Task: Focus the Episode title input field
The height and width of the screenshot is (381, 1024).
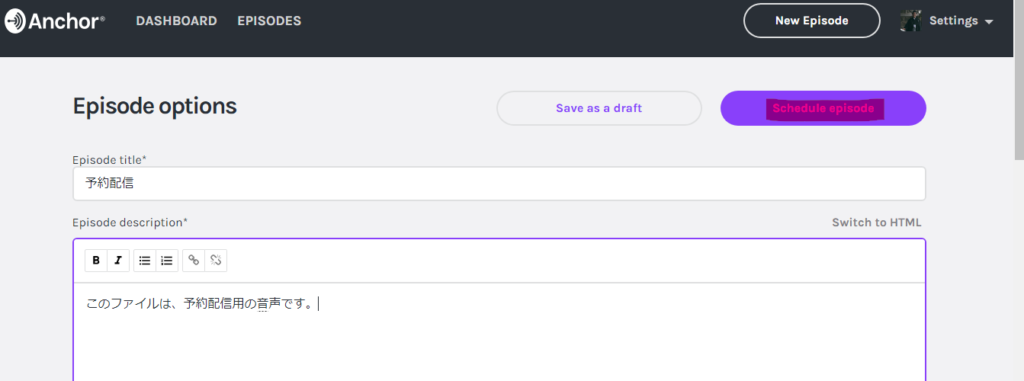Action: [499, 184]
